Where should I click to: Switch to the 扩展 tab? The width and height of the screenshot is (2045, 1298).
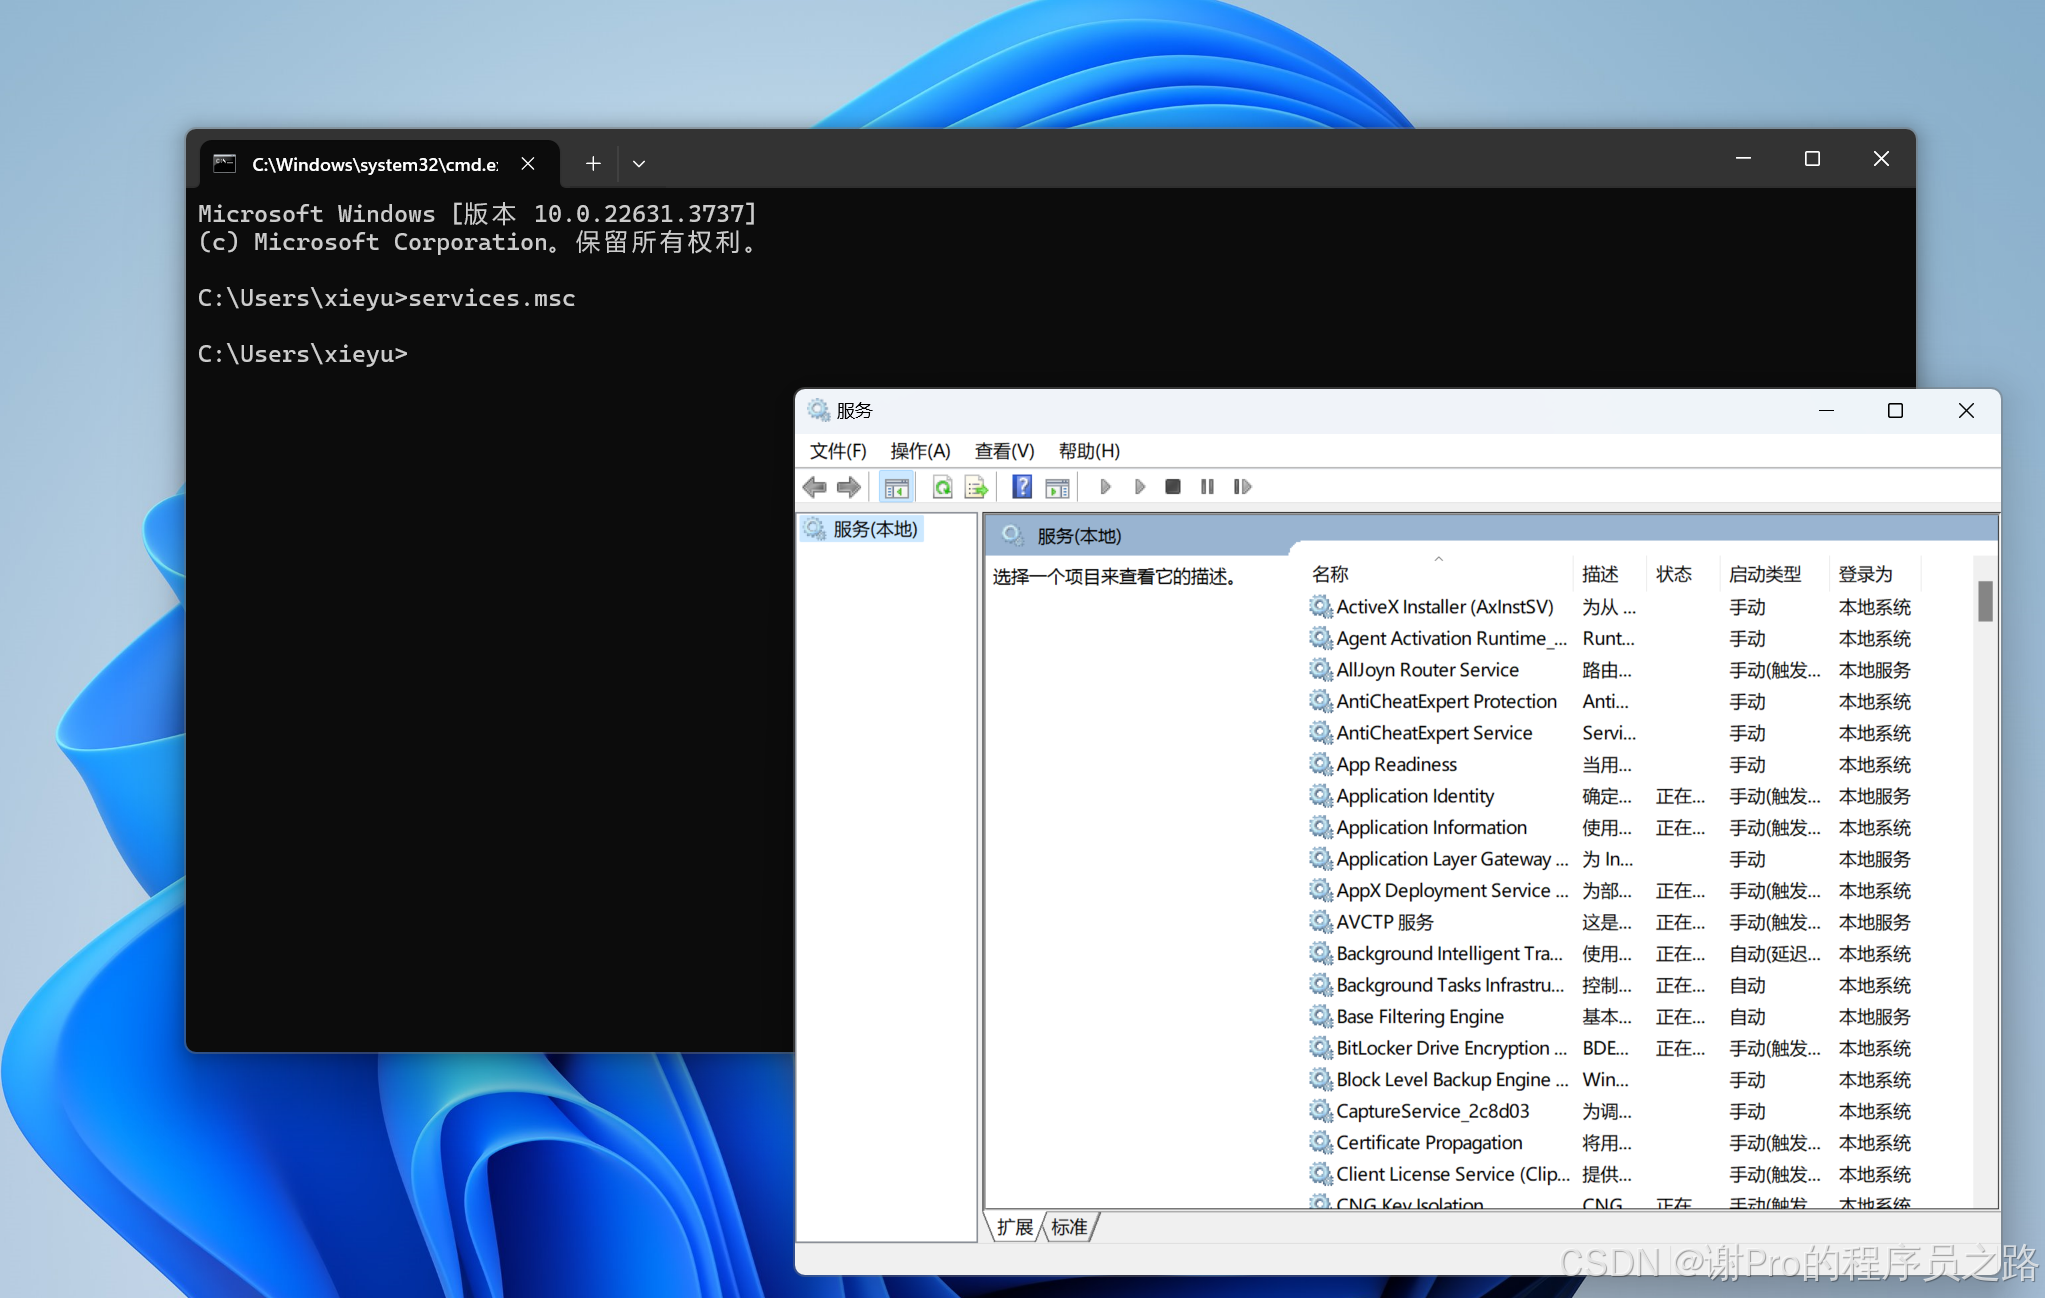click(x=1015, y=1227)
